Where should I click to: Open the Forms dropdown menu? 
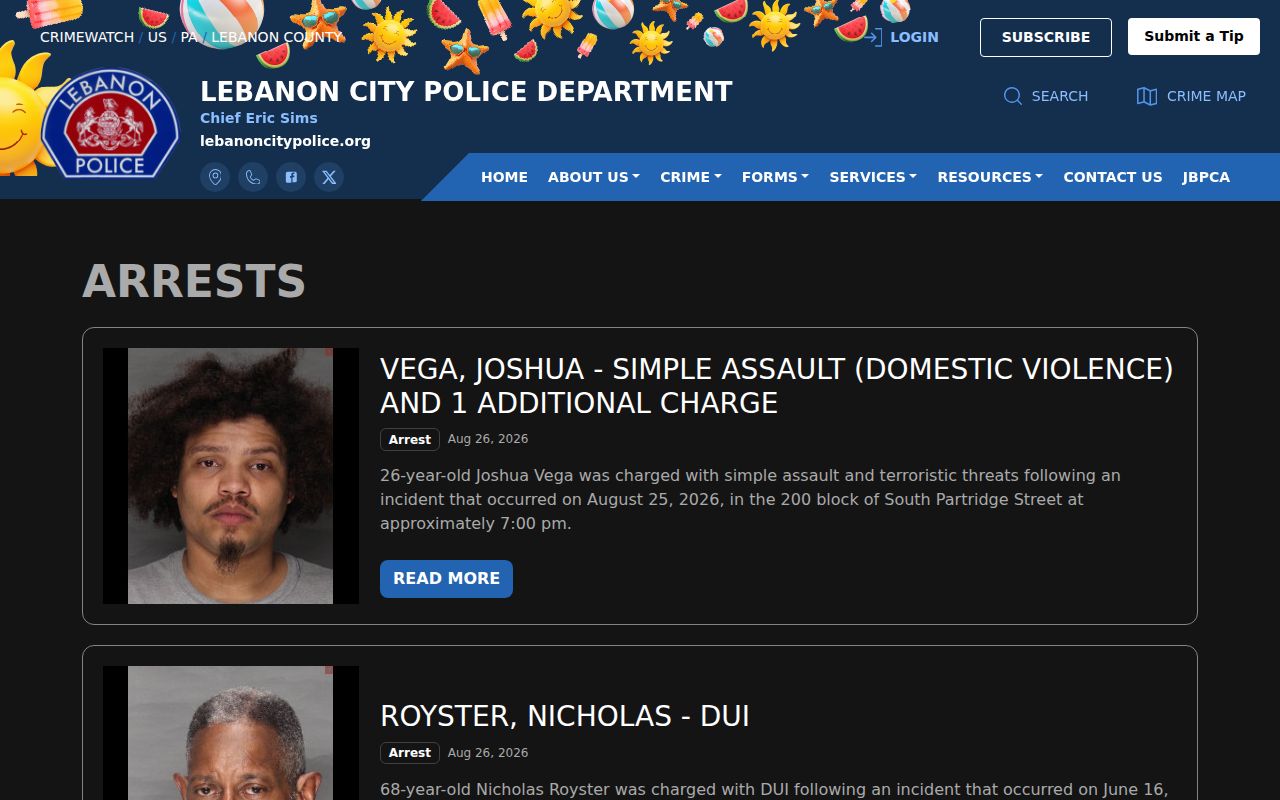[776, 177]
